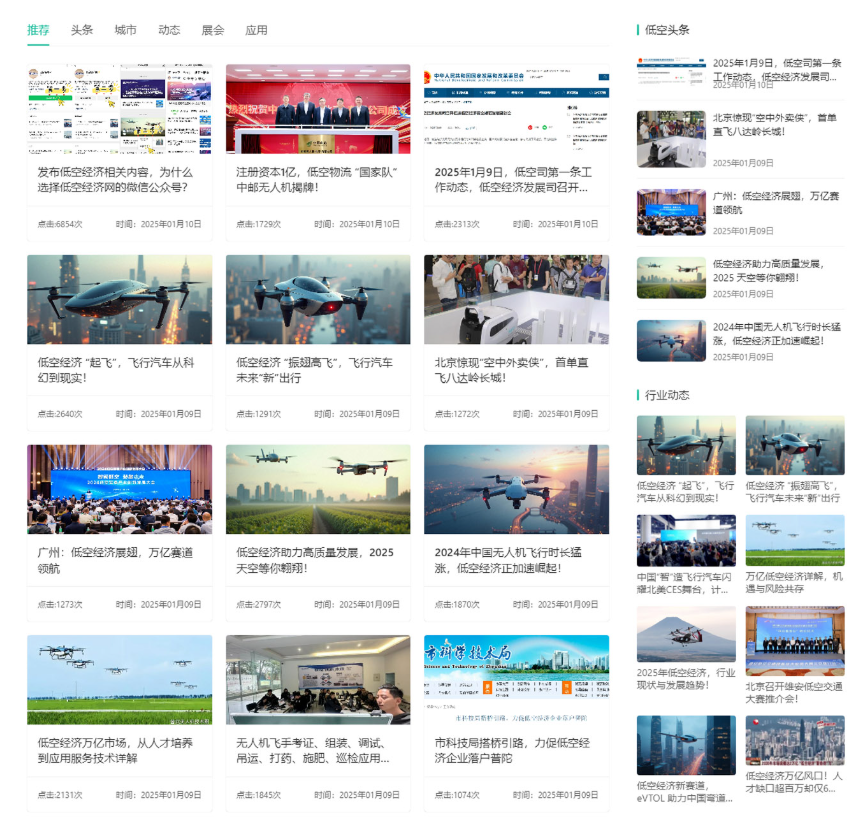Switch to the 头条 tab
The image size is (864, 819).
coord(82,30)
